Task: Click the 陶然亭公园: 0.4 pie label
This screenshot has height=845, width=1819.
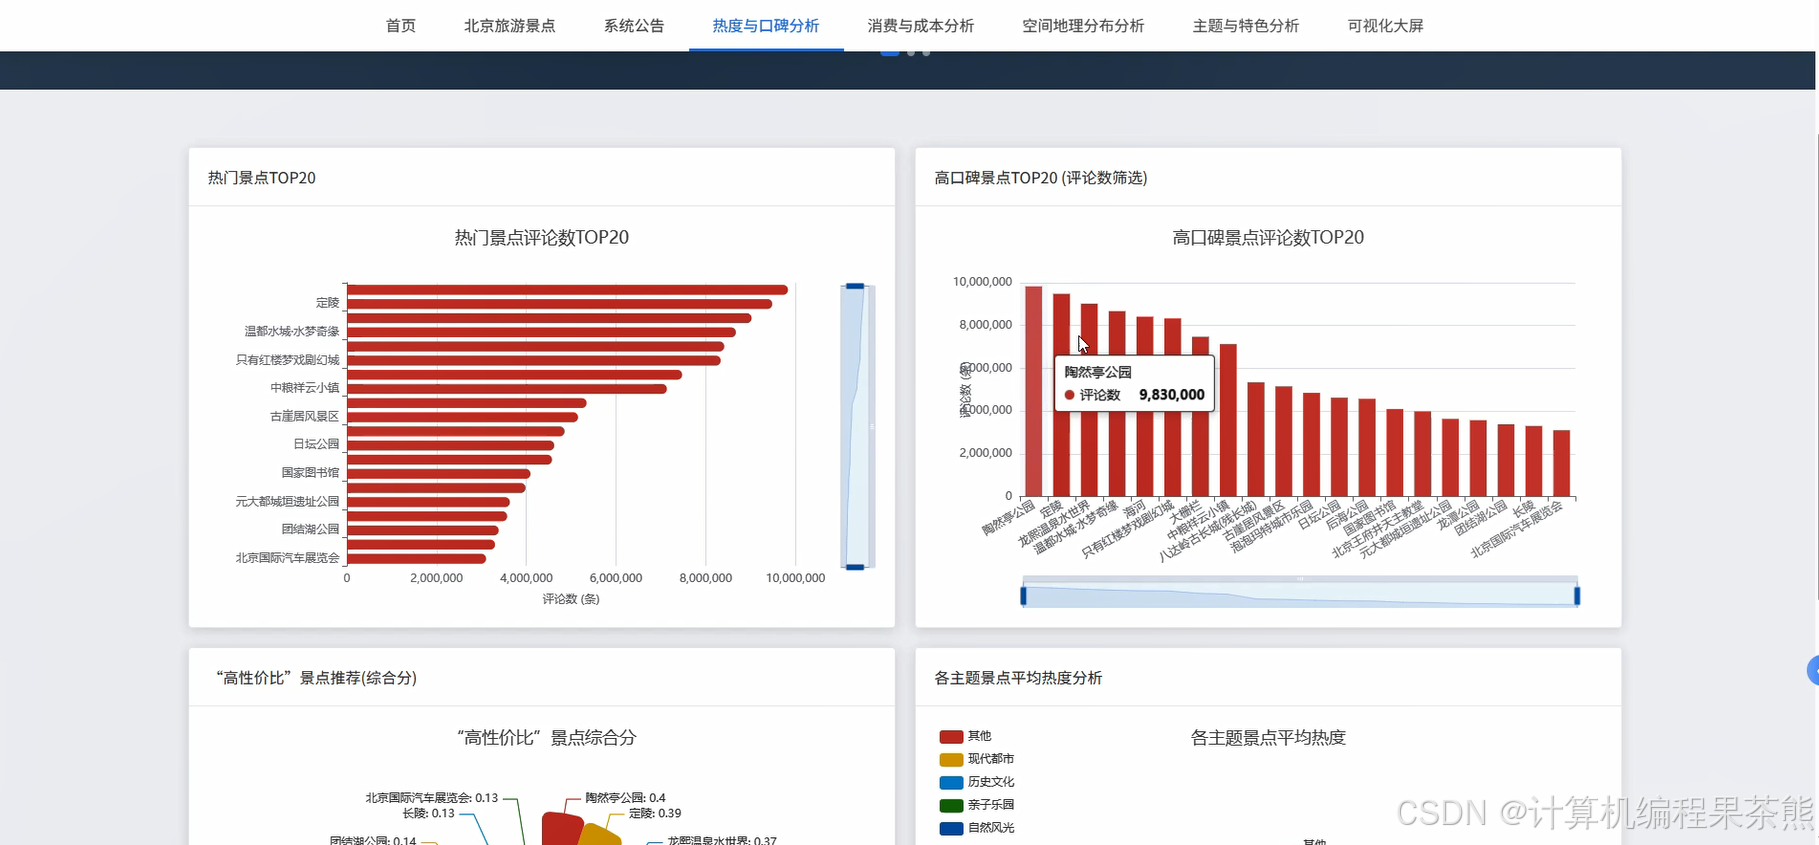Action: click(x=625, y=798)
